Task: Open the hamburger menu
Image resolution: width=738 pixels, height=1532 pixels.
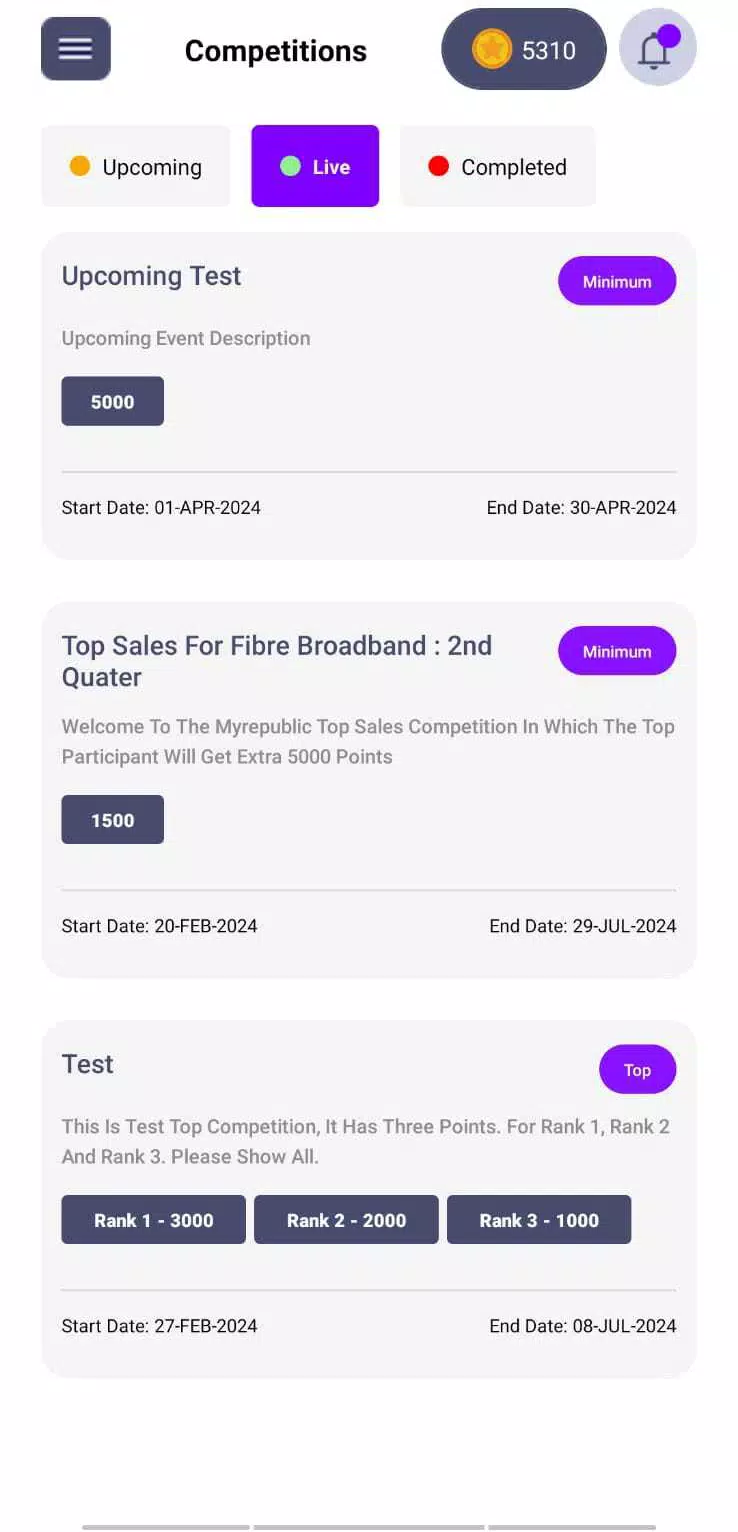Action: 75,49
